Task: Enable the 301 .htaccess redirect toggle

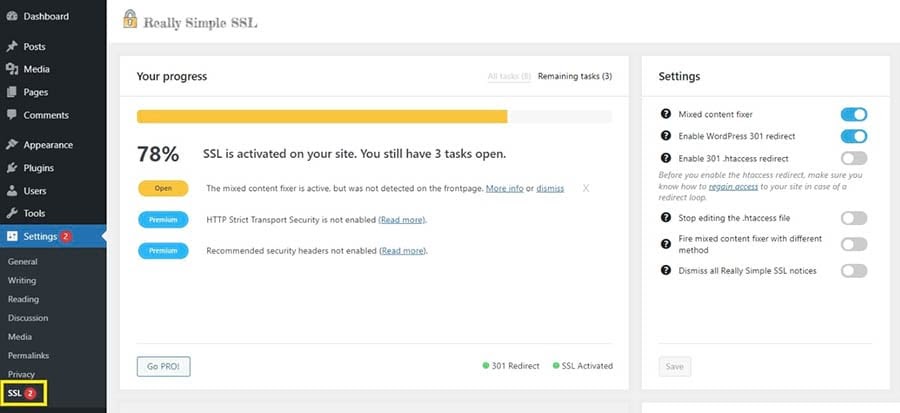Action: click(853, 158)
